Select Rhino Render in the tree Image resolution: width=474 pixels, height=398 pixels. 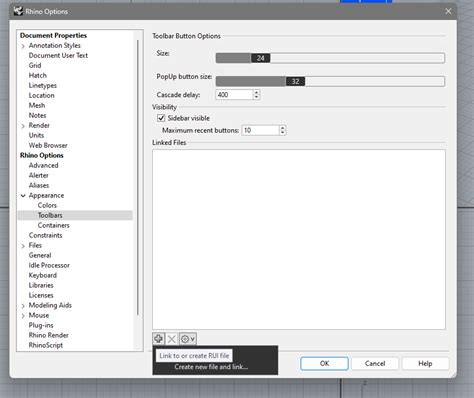tap(48, 335)
